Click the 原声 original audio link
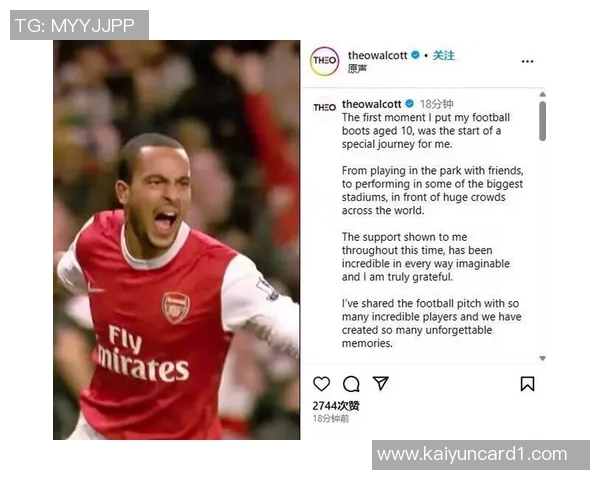600x480 pixels. pos(357,69)
